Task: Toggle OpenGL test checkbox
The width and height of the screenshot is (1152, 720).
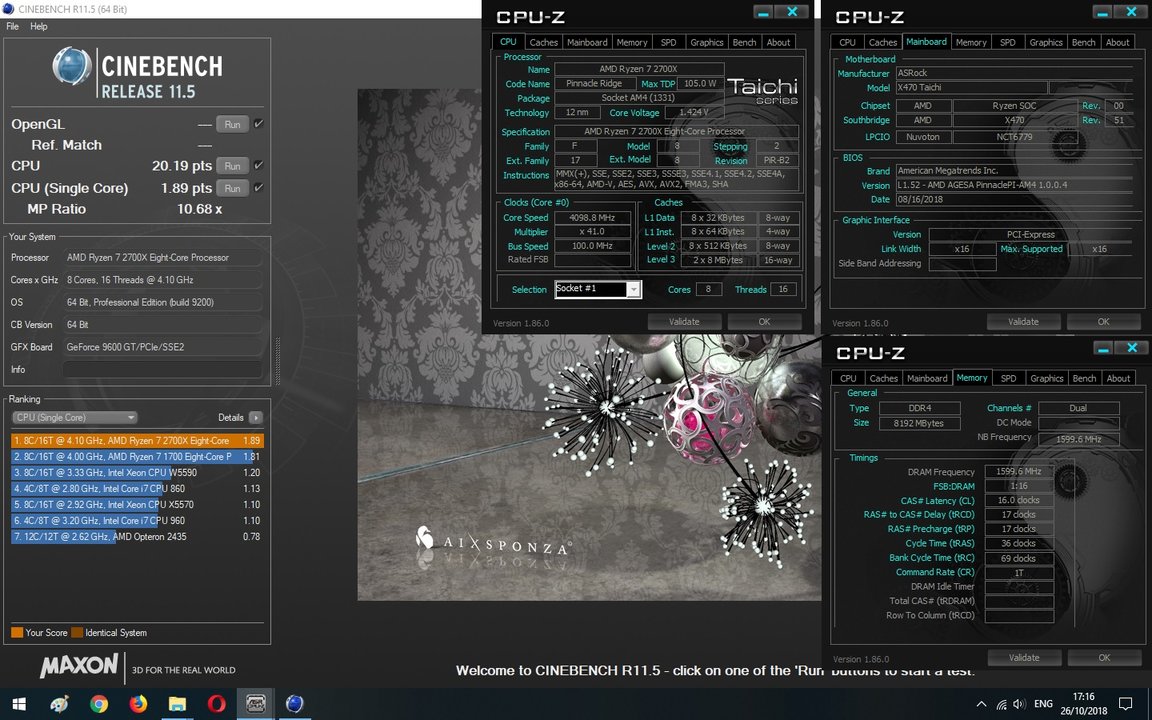Action: coord(259,124)
